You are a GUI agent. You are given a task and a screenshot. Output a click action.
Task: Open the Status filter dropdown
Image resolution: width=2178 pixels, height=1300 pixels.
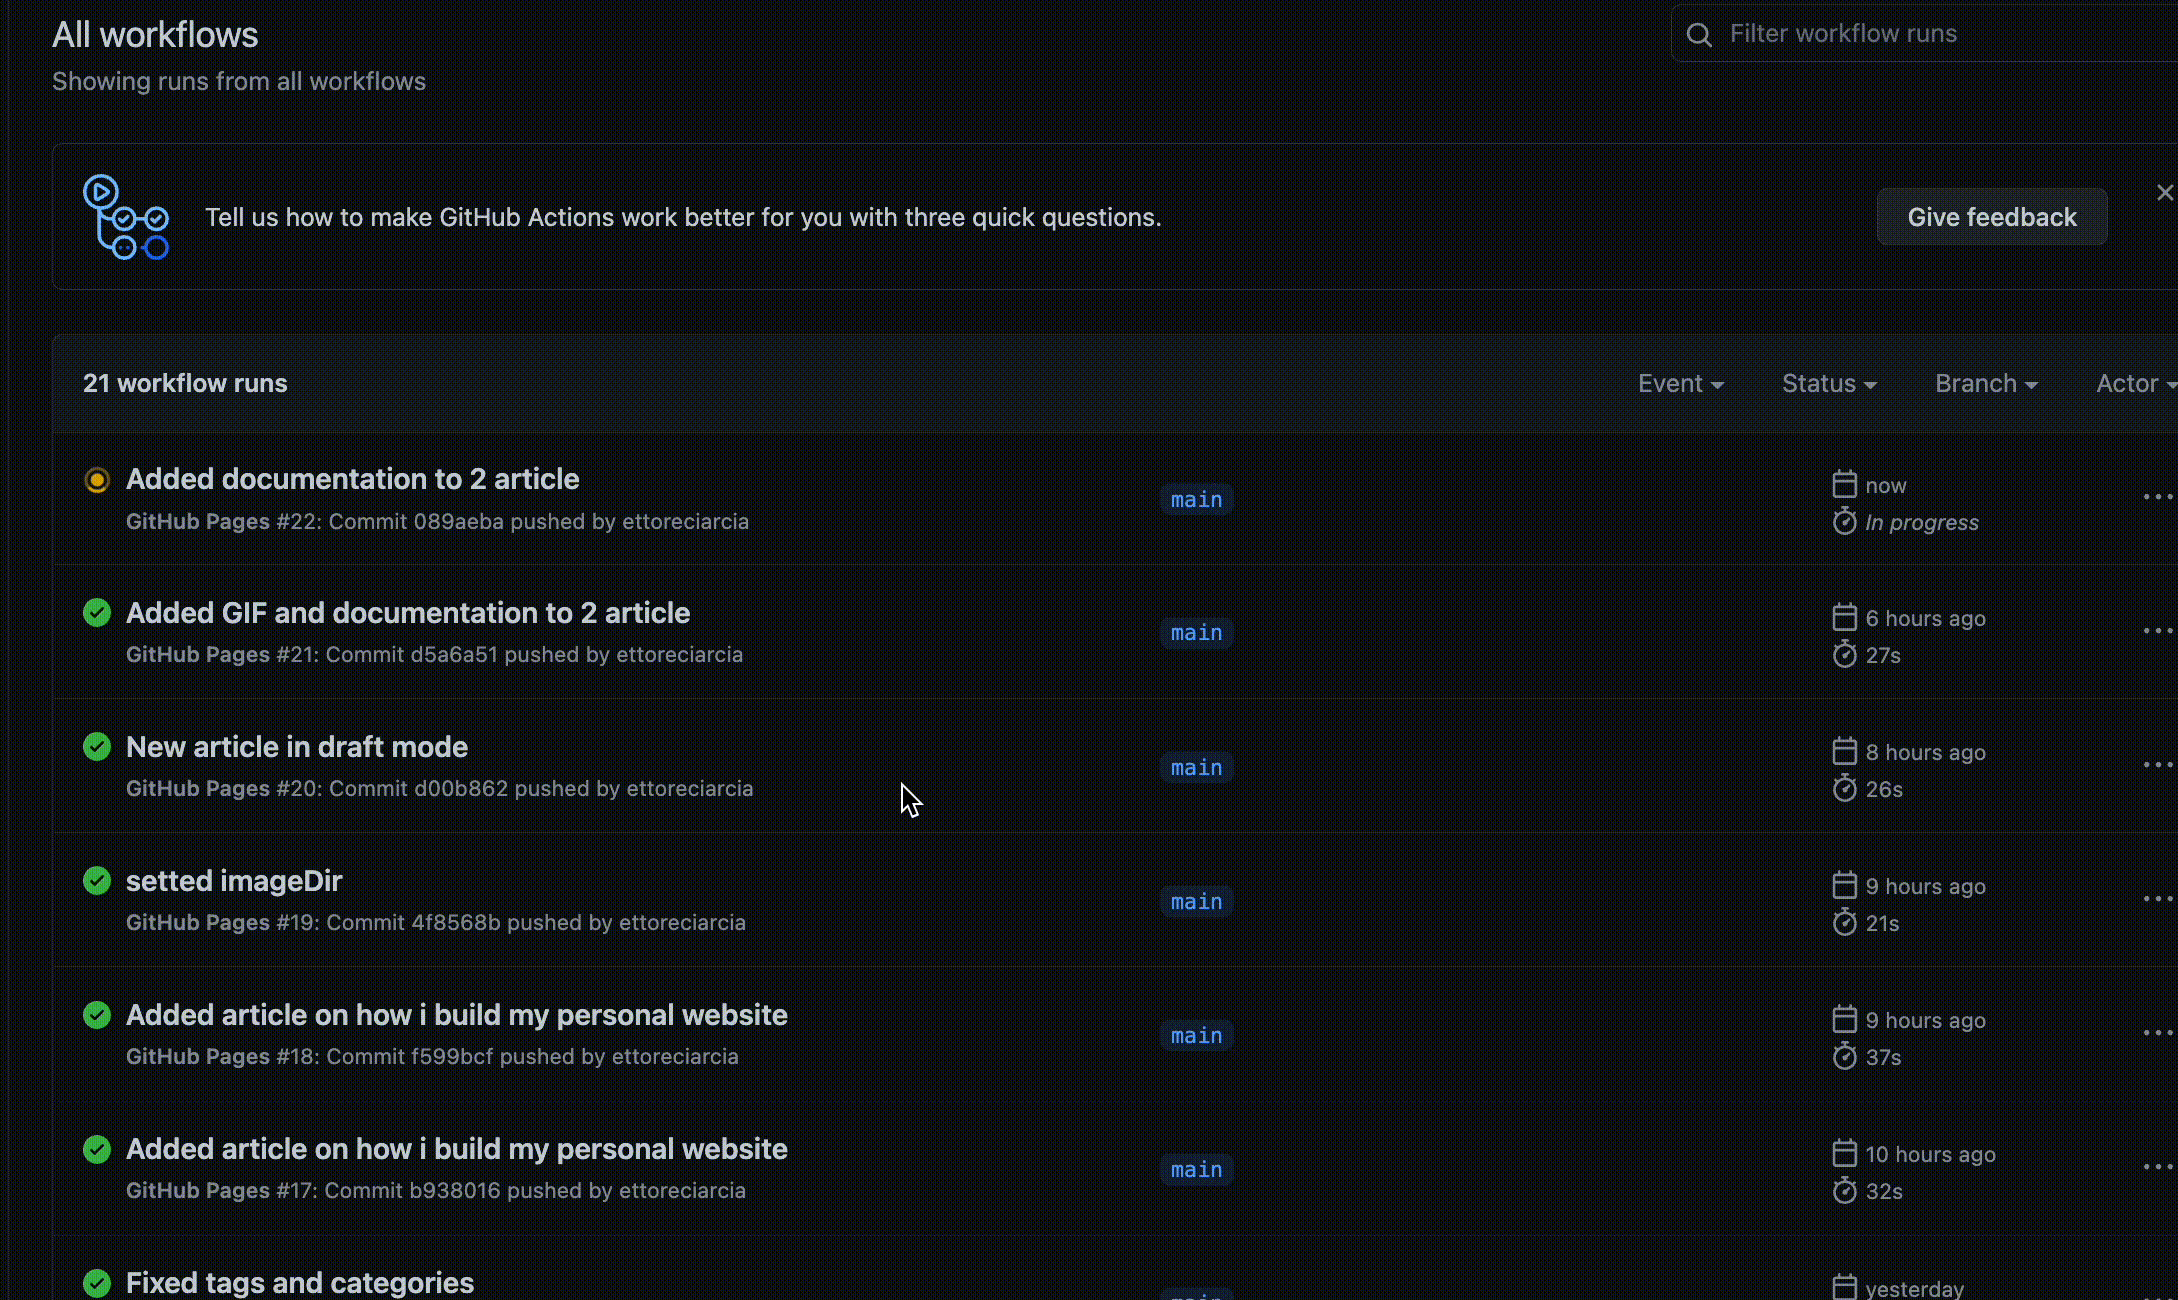click(1829, 384)
